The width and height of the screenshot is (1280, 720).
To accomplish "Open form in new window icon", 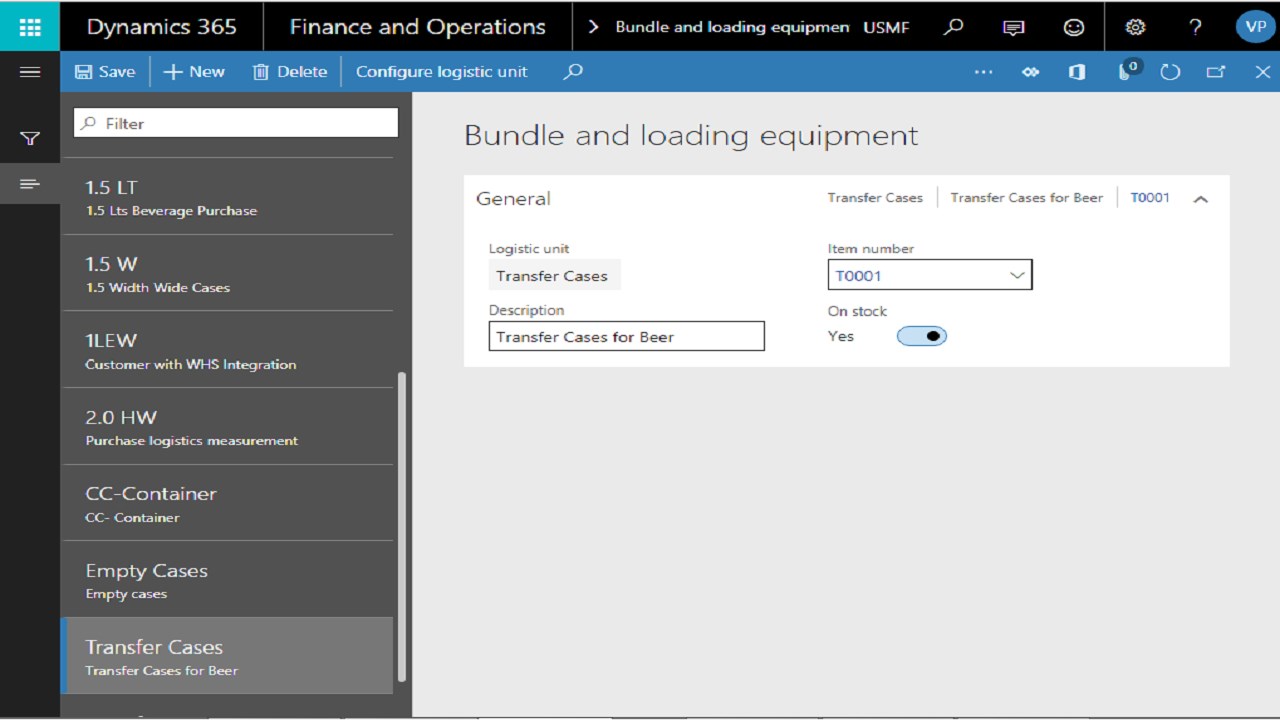I will coord(1216,72).
